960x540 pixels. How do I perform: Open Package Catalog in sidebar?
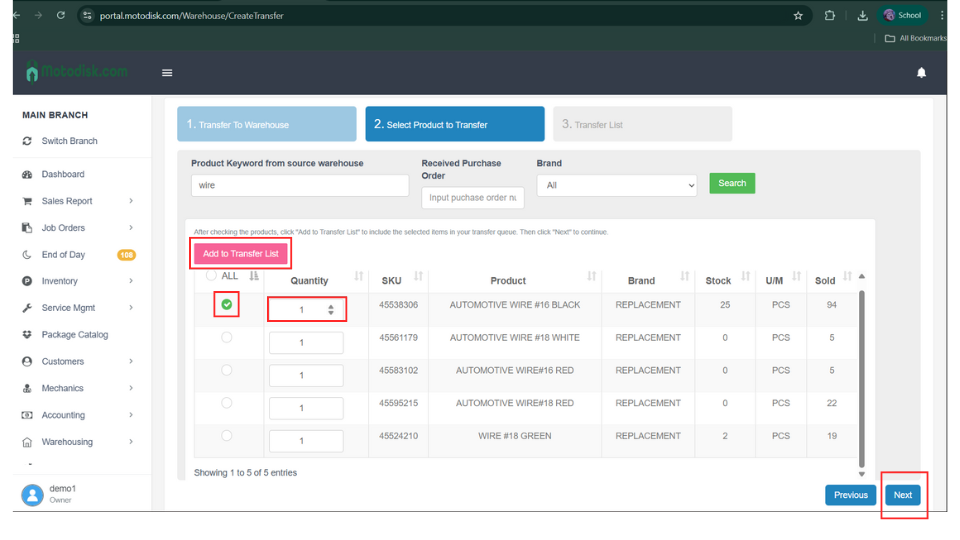tap(74, 335)
